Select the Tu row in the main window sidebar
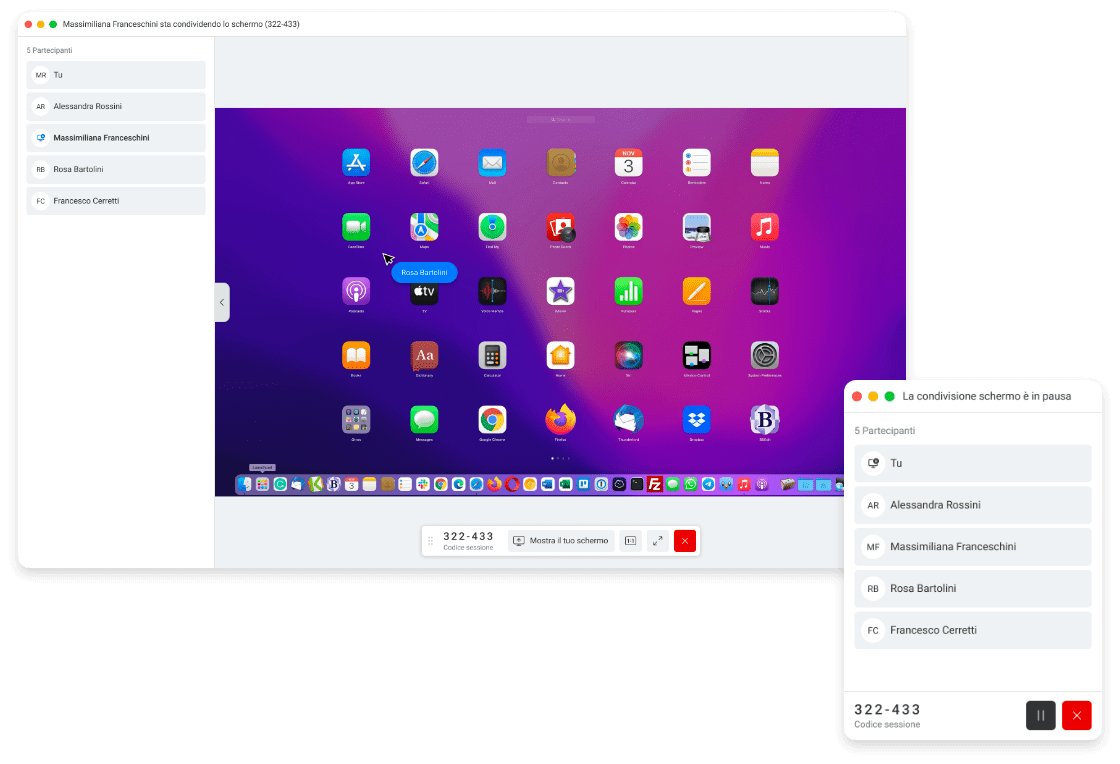Screen dimensions: 1120x764 coord(116,75)
